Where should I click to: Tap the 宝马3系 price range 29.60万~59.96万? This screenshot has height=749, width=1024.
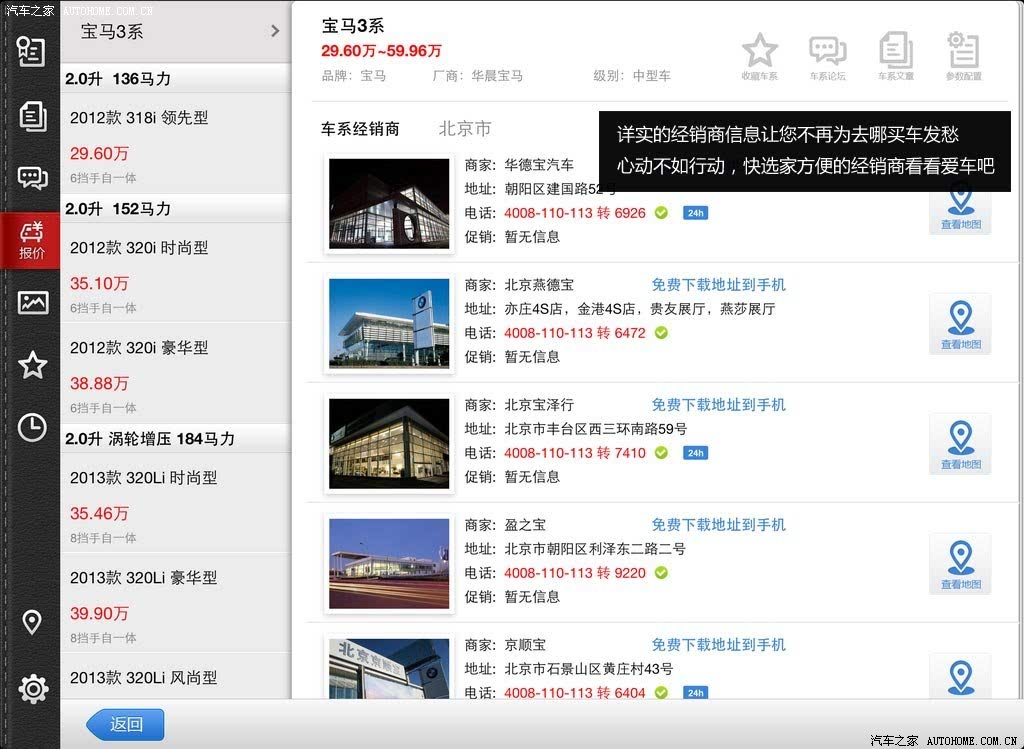click(381, 51)
